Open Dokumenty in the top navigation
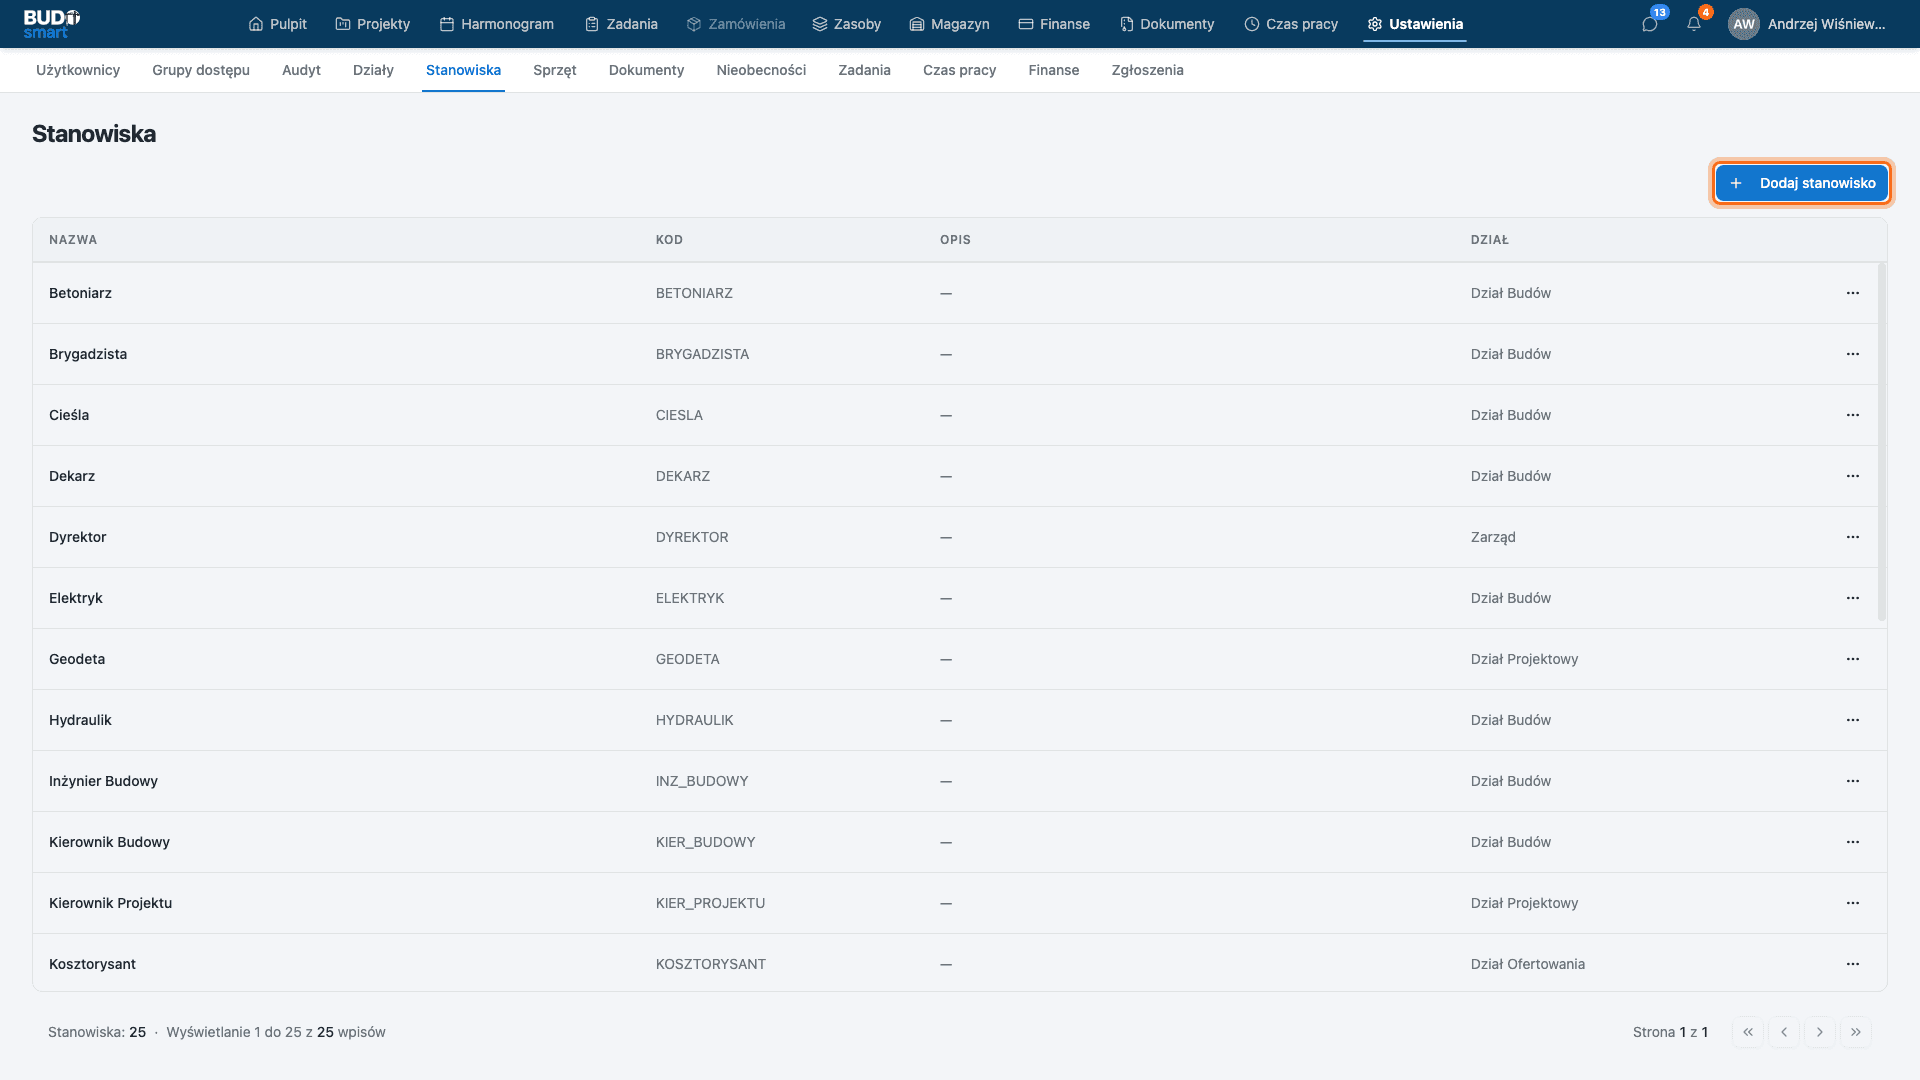 point(1167,24)
